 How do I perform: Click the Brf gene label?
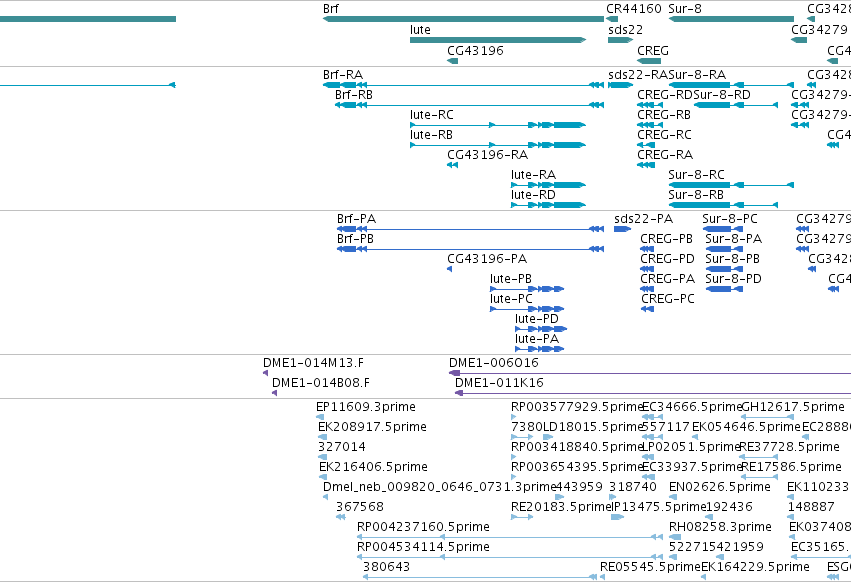[331, 9]
